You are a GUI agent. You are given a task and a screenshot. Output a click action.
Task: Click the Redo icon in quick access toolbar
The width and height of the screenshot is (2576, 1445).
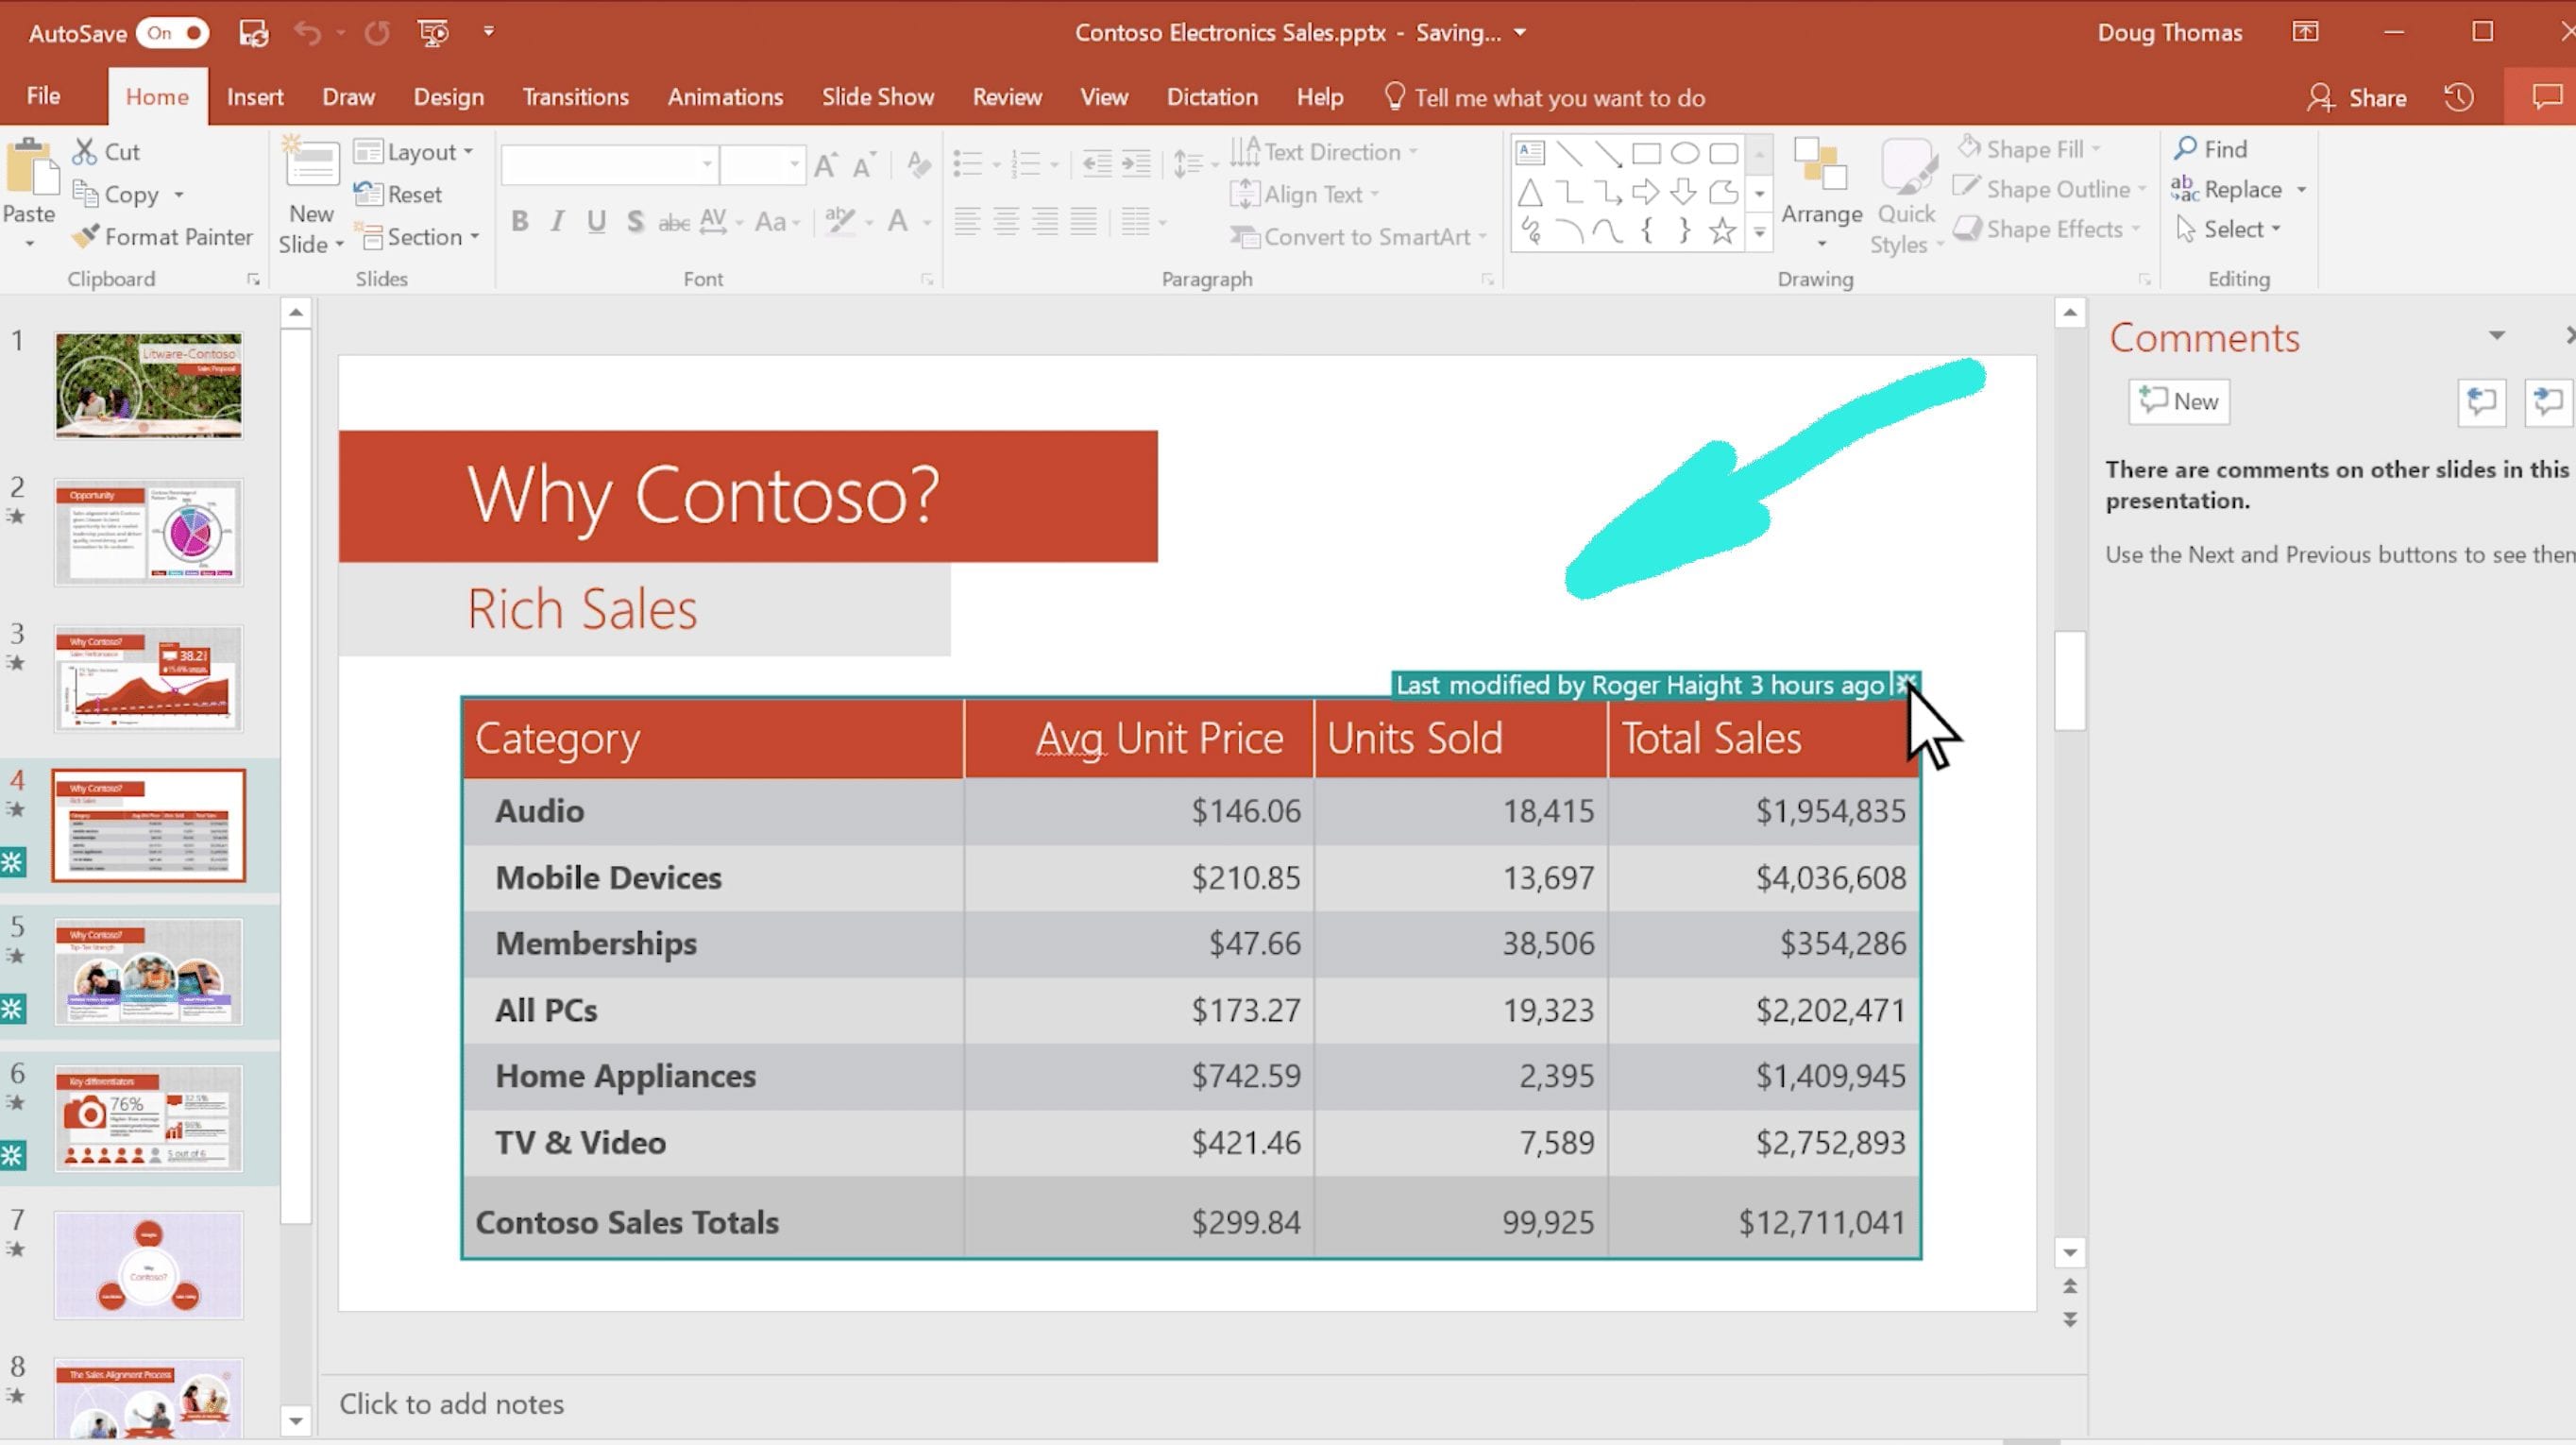377,33
